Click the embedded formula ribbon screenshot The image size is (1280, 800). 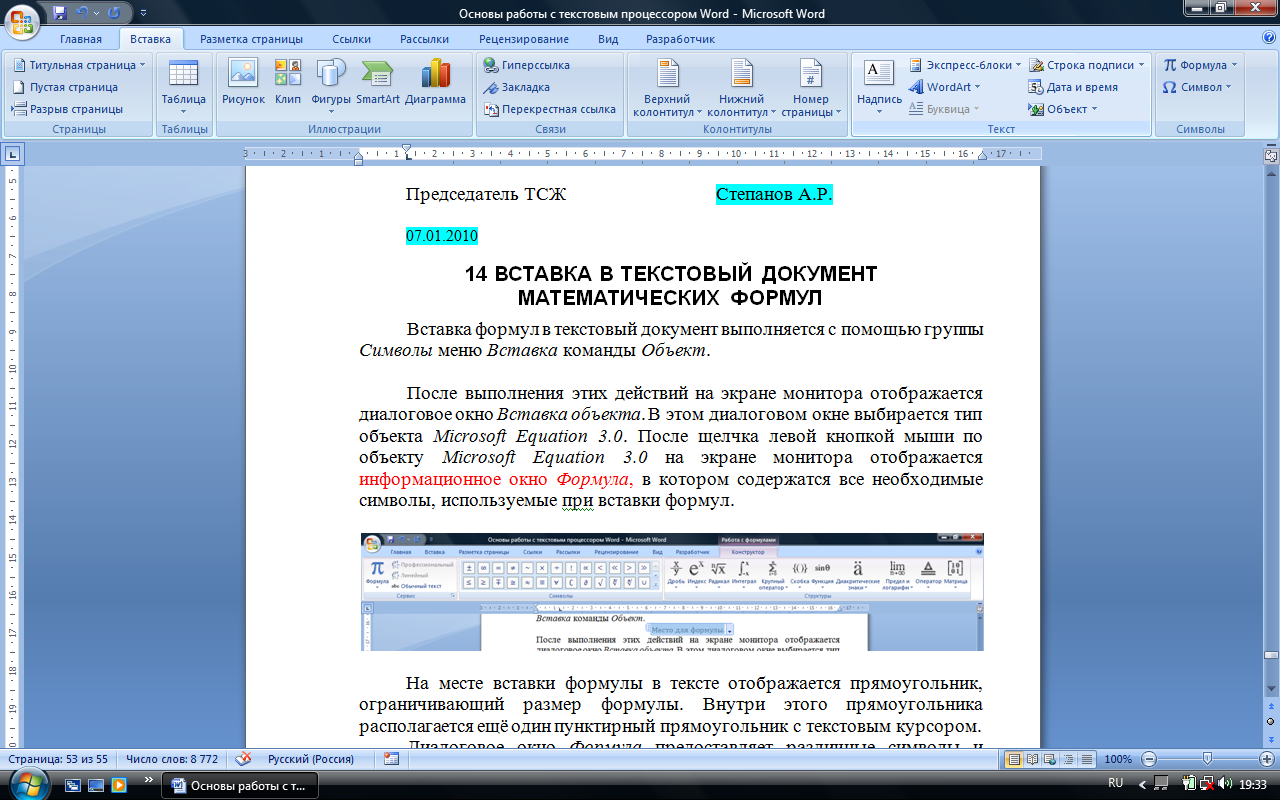[x=672, y=592]
